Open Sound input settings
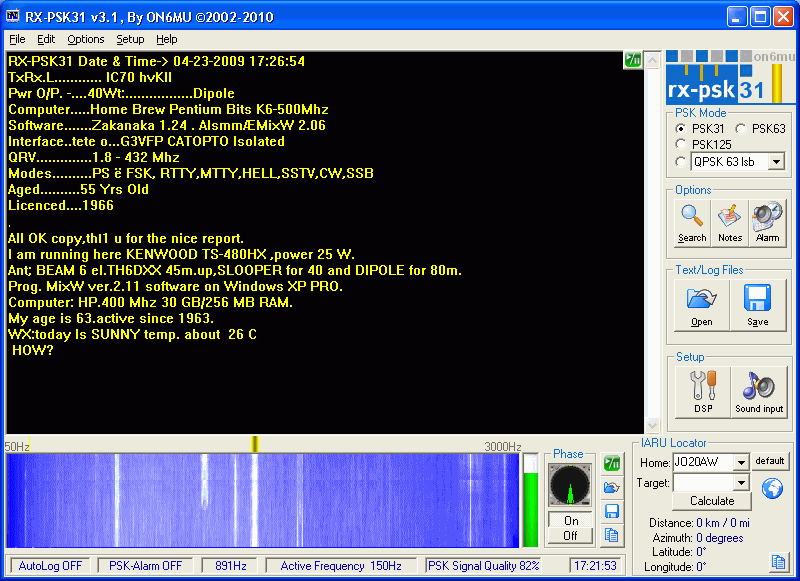This screenshot has height=581, width=800. [759, 392]
